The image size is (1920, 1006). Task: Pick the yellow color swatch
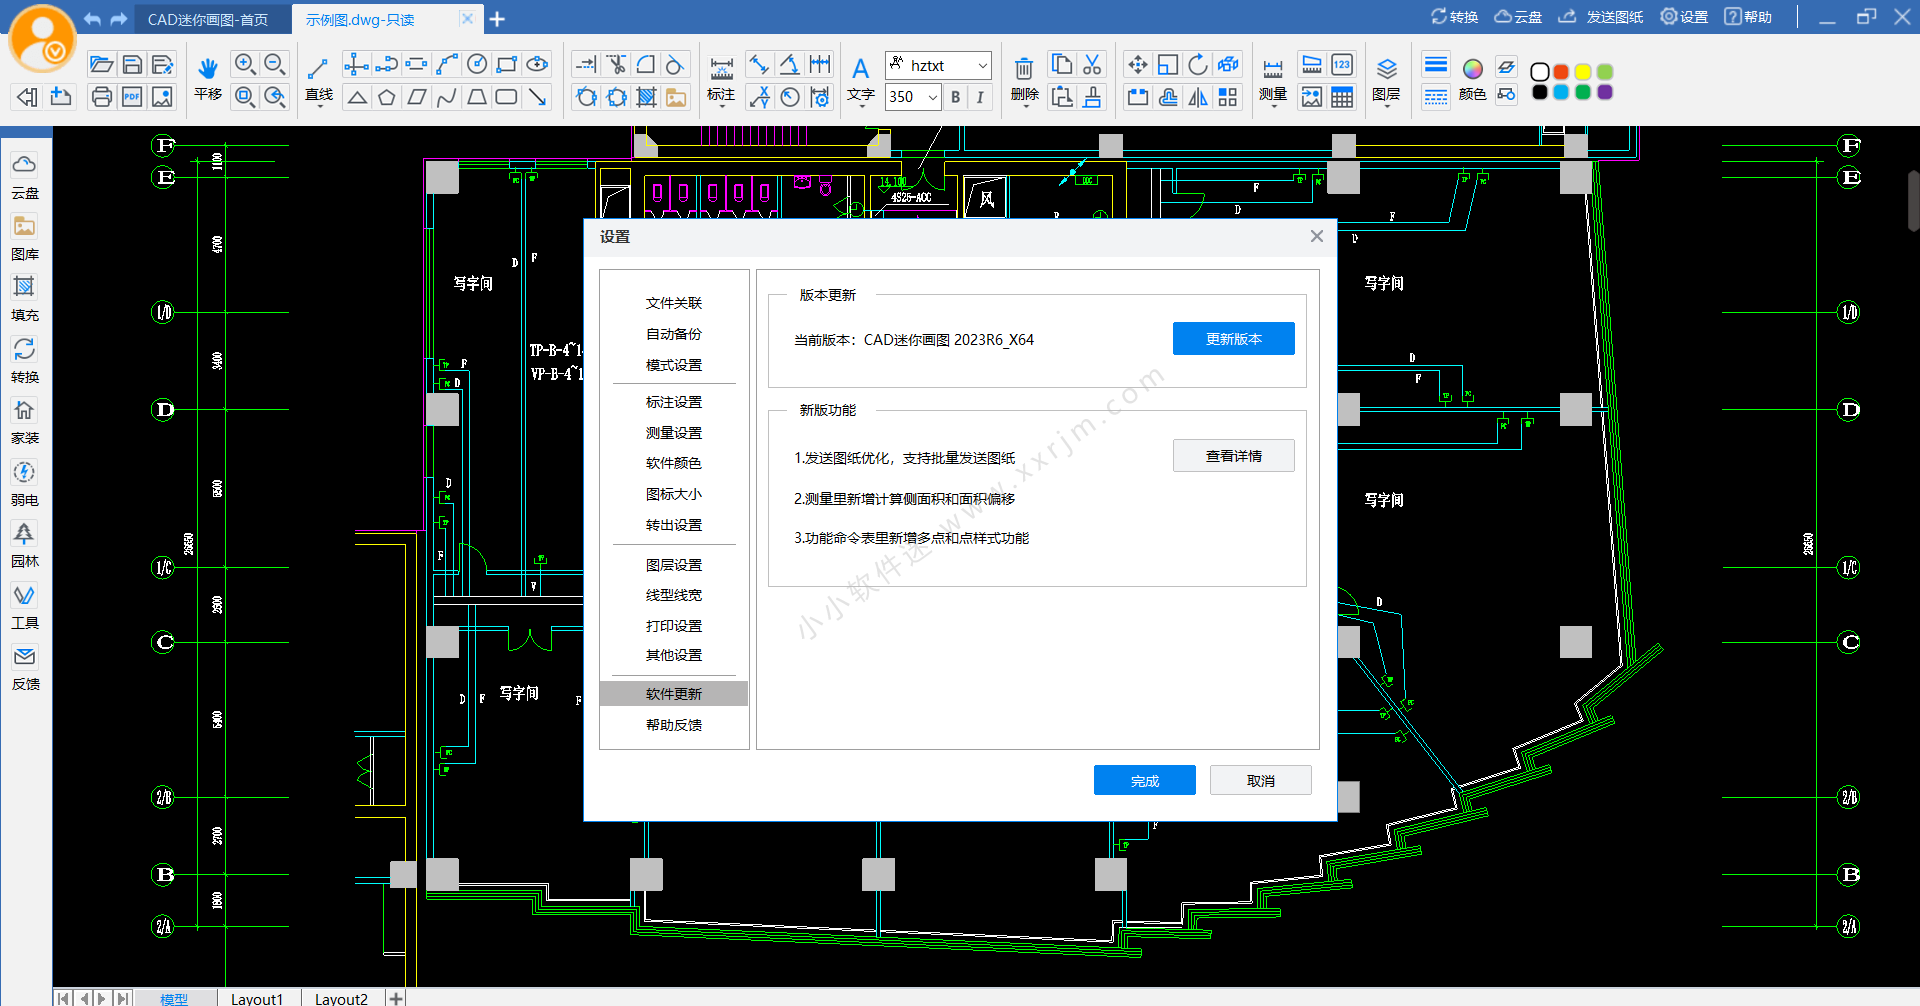pyautogui.click(x=1583, y=72)
